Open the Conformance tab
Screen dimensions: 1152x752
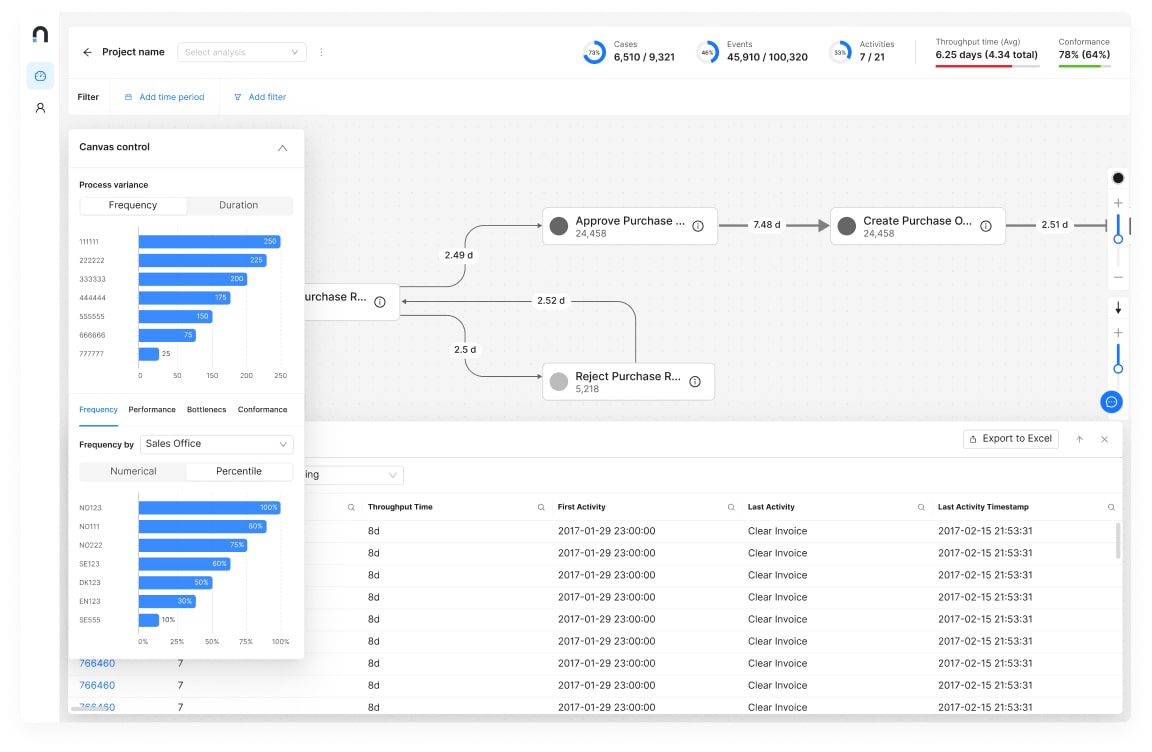pos(262,410)
